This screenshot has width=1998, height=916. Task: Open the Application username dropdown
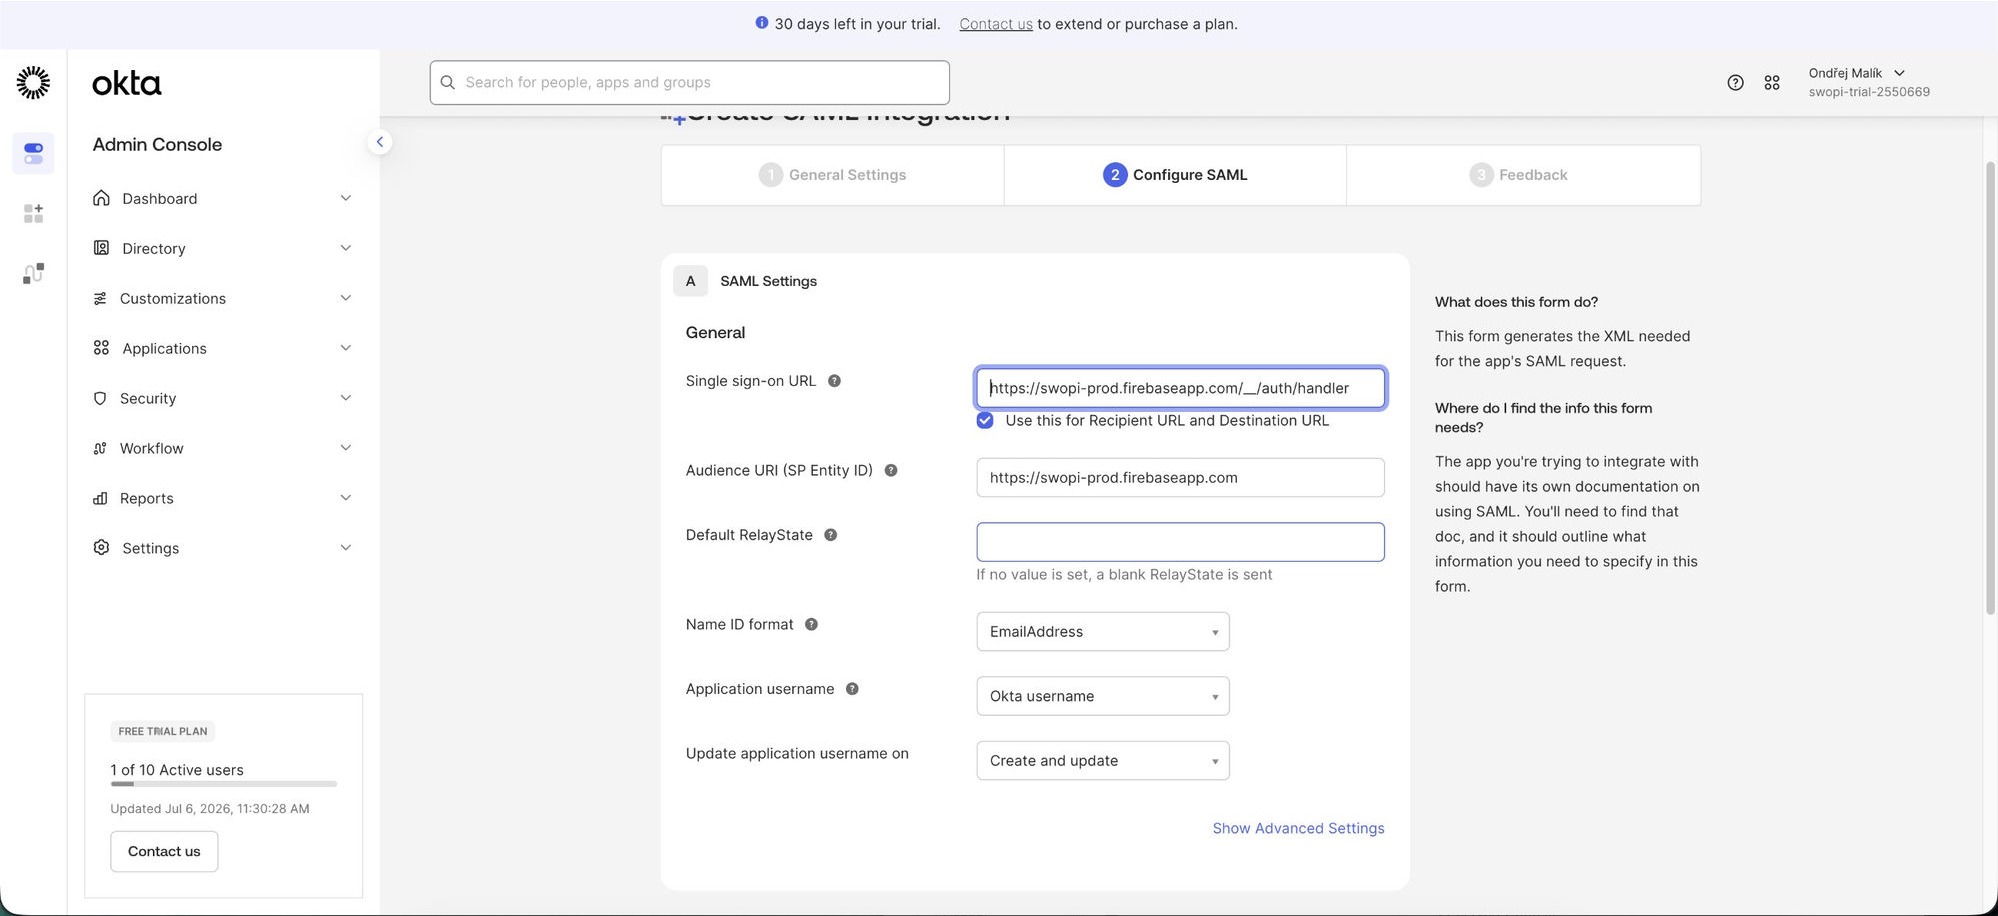[x=1103, y=696]
